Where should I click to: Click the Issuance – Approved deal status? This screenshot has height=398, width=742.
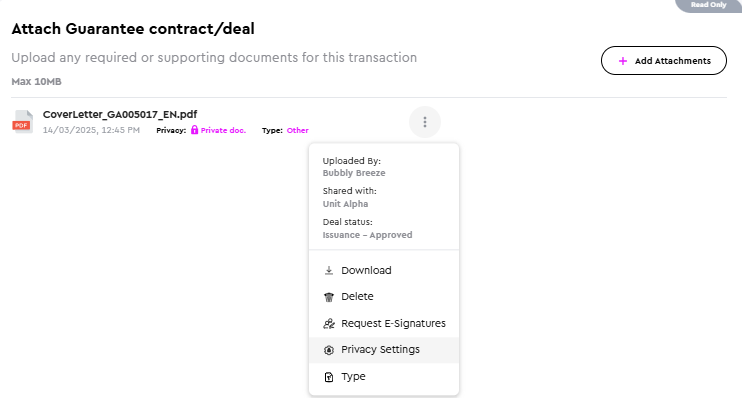point(367,235)
